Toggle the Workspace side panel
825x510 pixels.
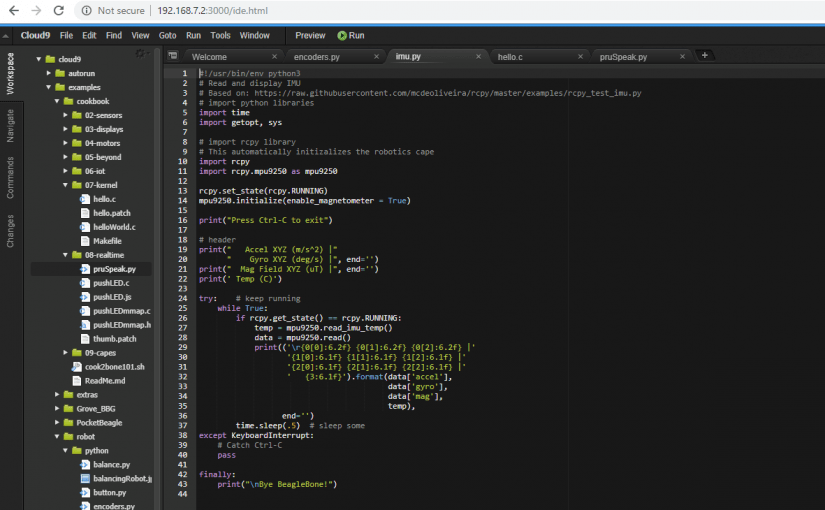[x=10, y=74]
